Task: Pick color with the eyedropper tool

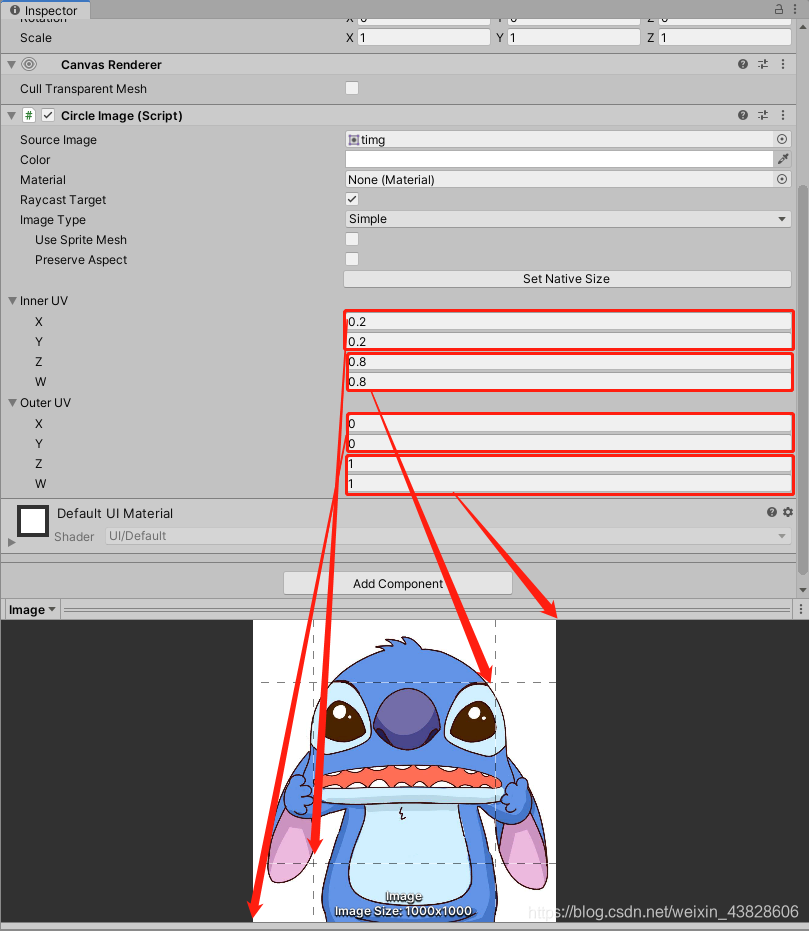Action: coord(783,159)
